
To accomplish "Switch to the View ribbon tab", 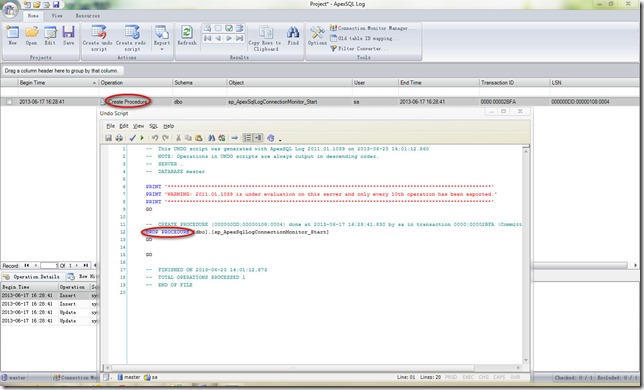I will coord(57,16).
